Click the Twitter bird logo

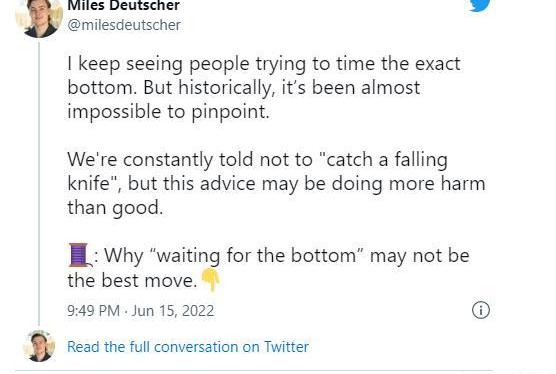[480, 5]
